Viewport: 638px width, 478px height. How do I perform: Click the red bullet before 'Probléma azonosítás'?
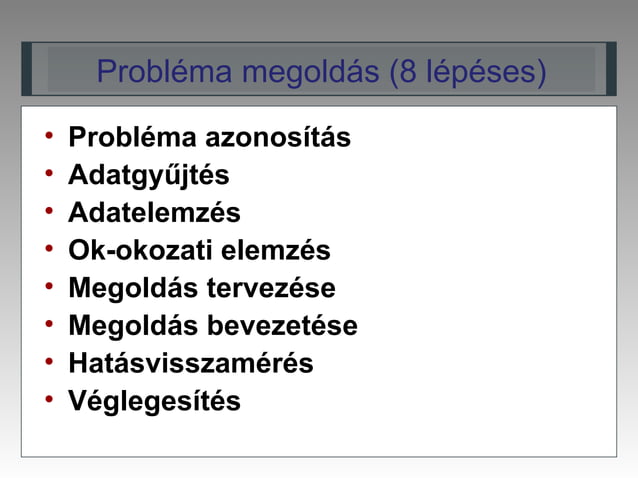click(49, 135)
